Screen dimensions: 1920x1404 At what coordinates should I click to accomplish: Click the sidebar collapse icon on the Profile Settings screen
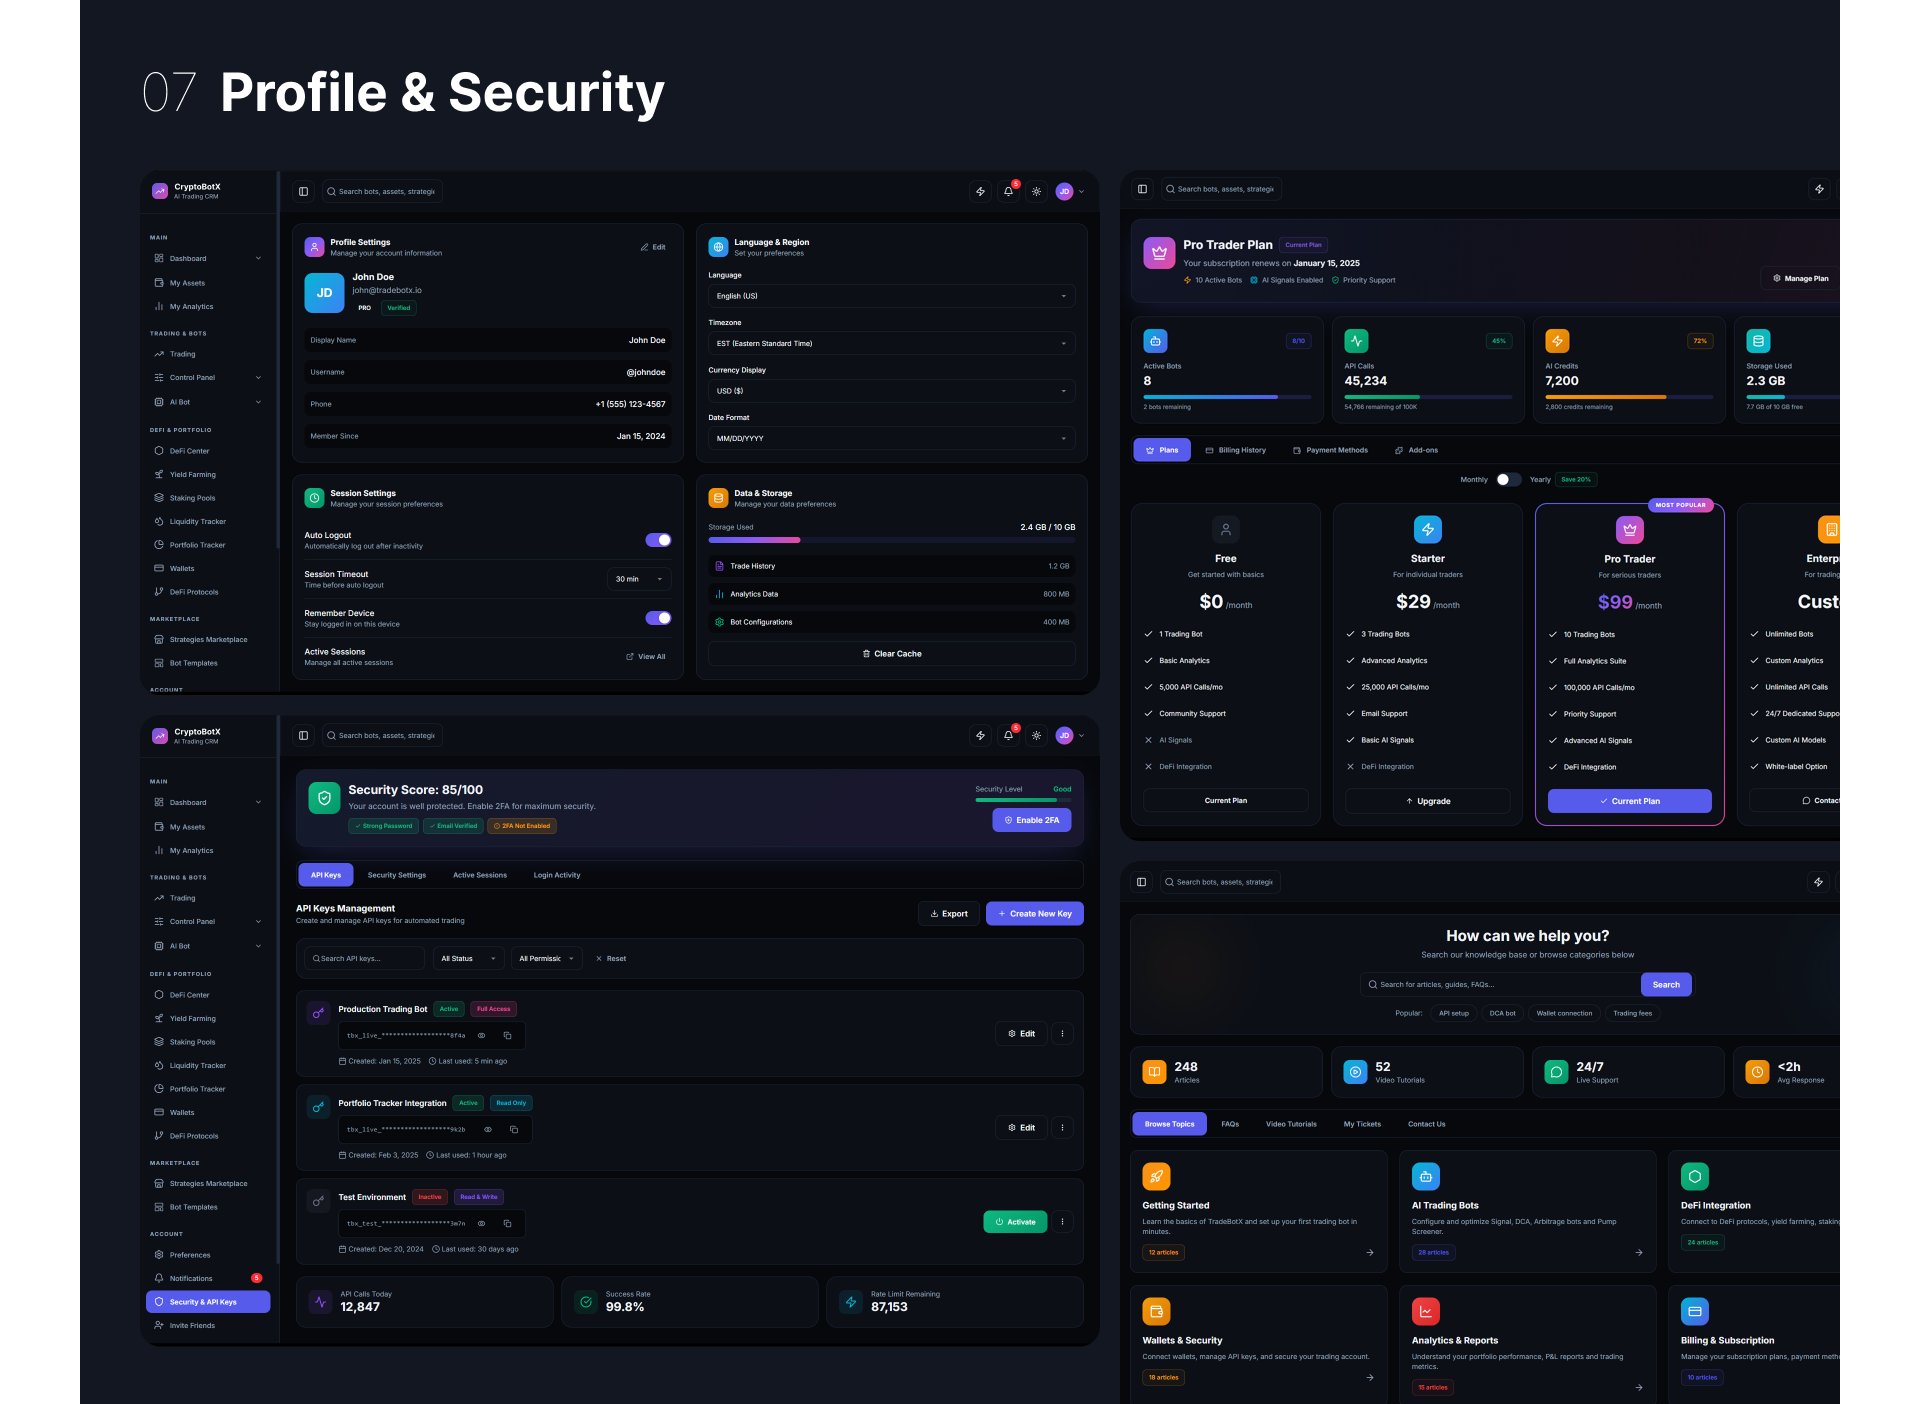coord(303,191)
